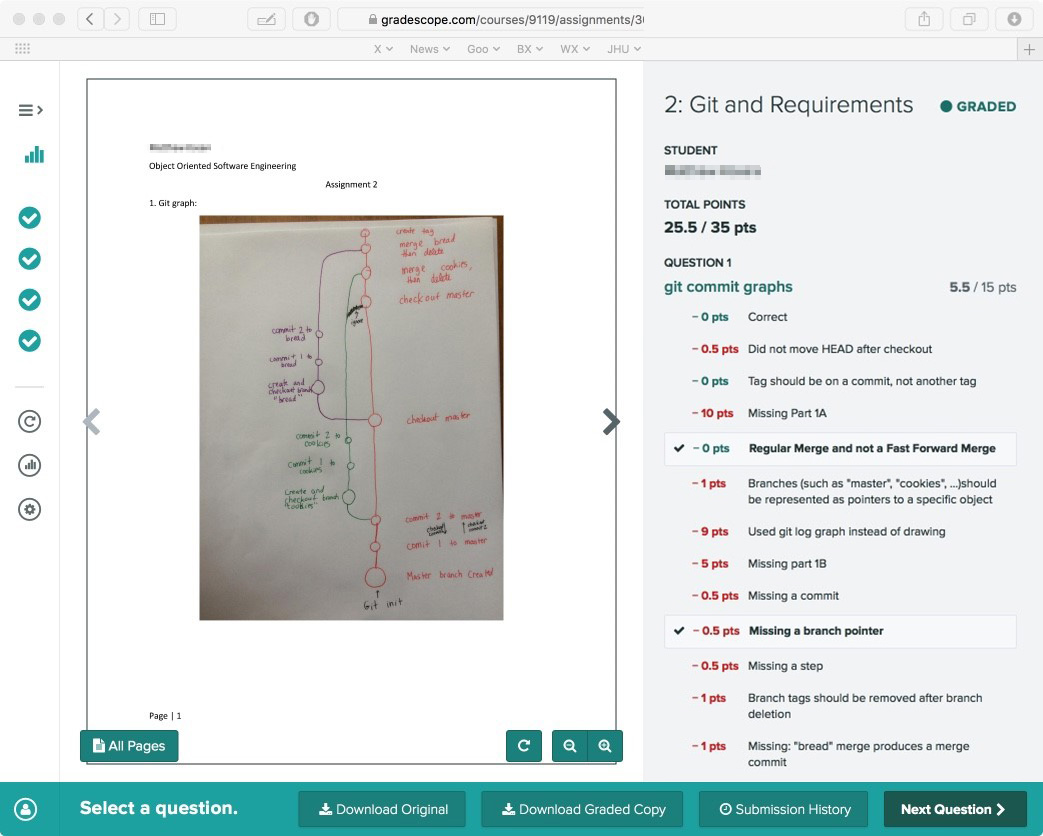Zoom out of the submission page
This screenshot has height=836, width=1043.
[x=570, y=746]
